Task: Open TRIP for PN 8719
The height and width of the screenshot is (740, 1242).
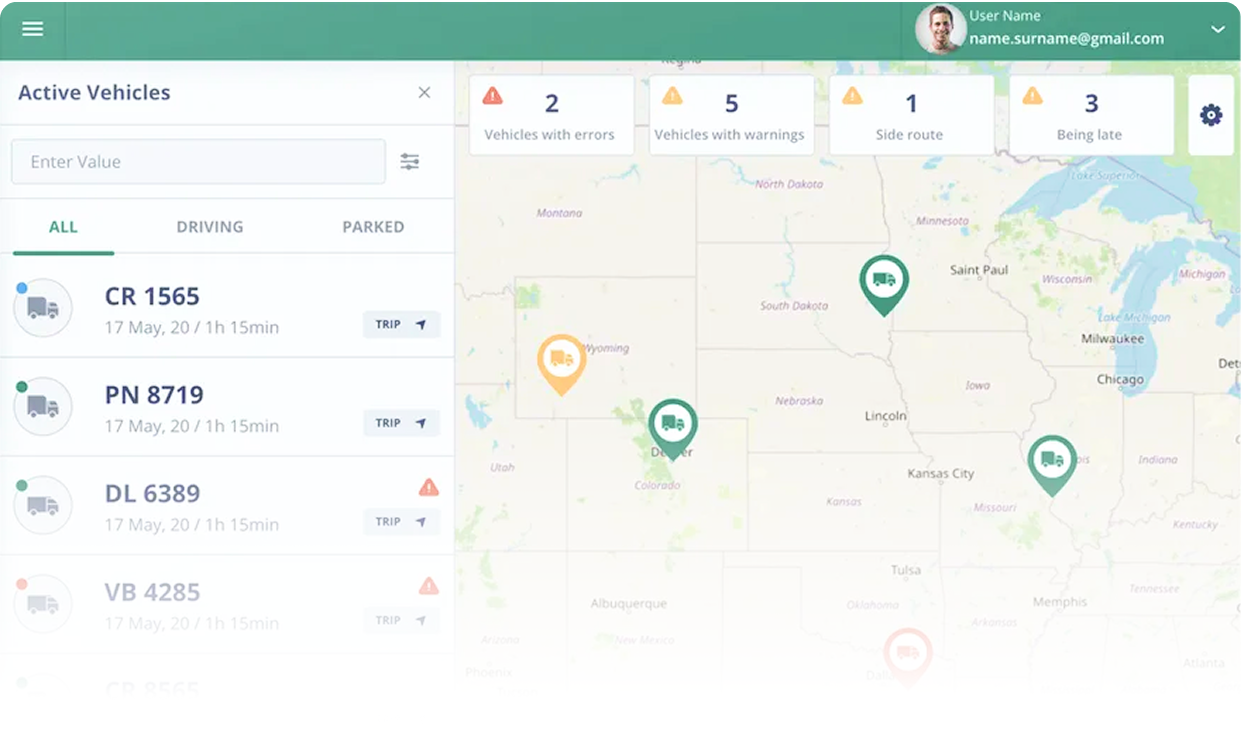Action: pos(401,423)
